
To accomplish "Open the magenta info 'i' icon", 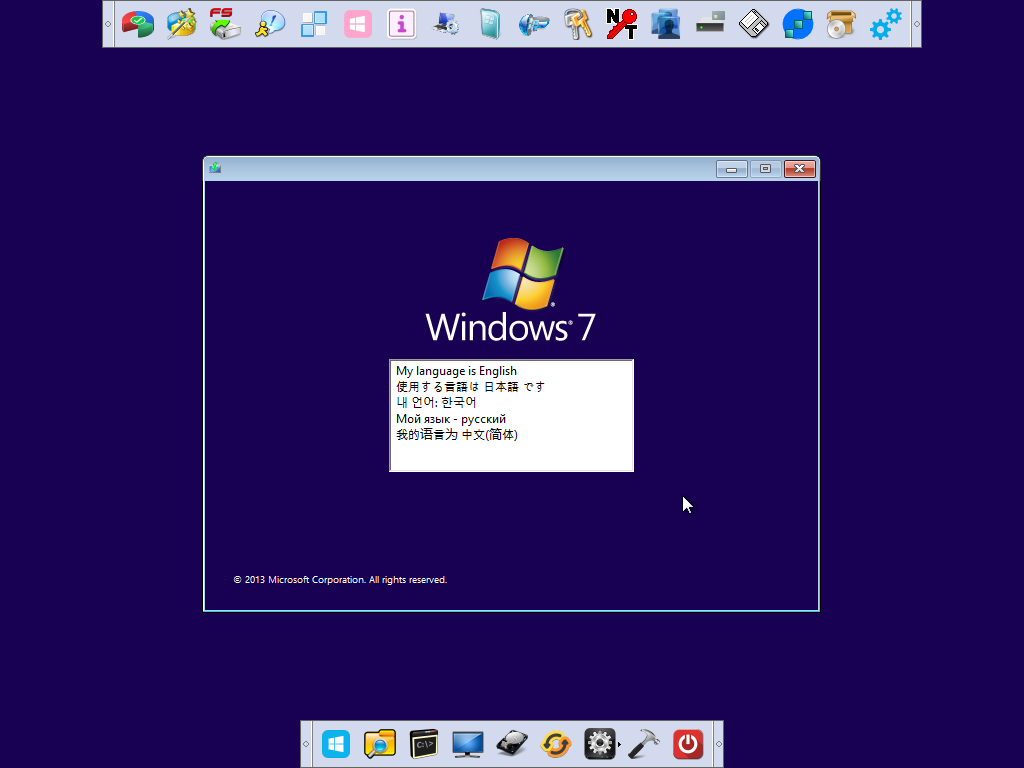I will pyautogui.click(x=402, y=24).
